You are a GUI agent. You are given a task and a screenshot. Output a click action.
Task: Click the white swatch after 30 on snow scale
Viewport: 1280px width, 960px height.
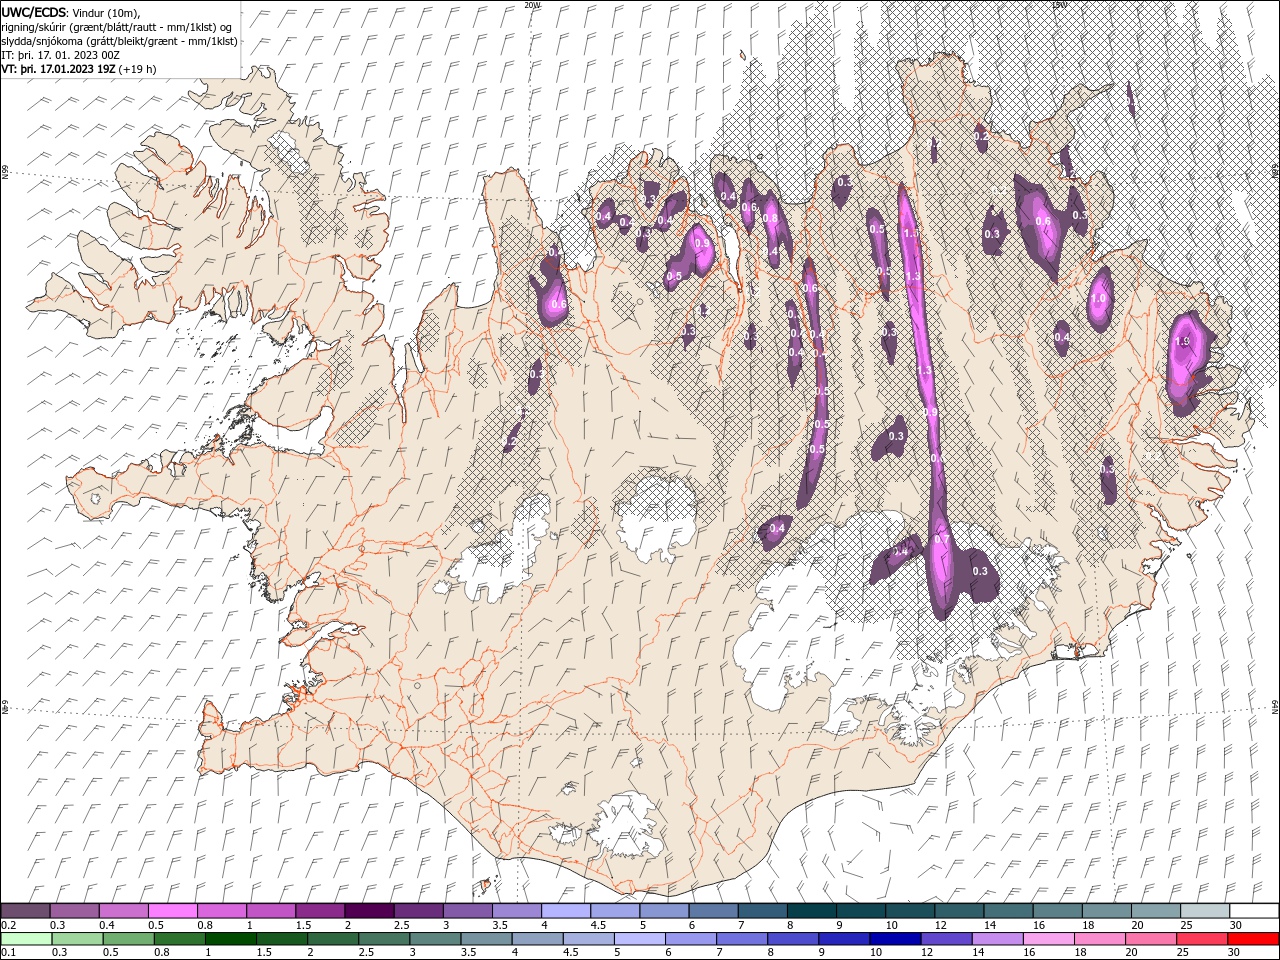point(1254,911)
